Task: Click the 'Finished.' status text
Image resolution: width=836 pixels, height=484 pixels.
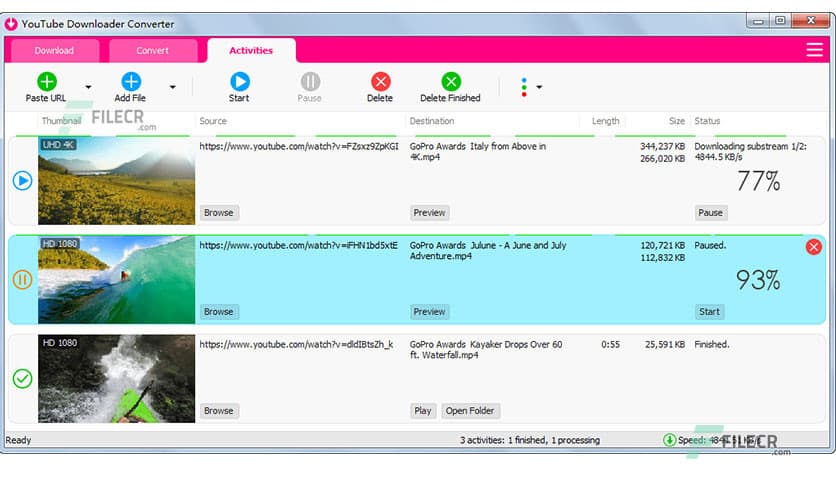Action: point(712,344)
